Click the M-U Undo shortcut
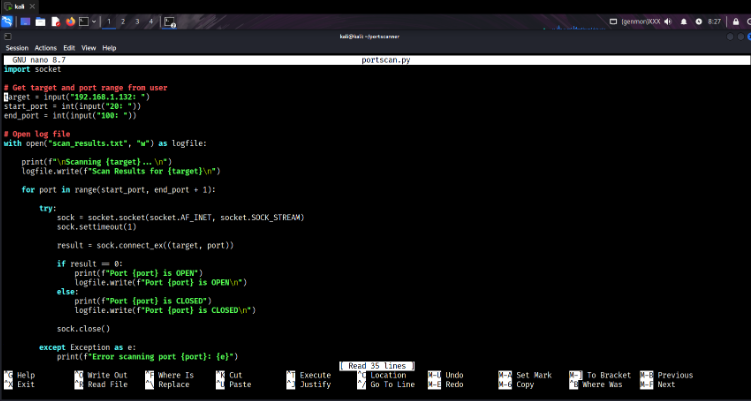Viewport: 751px width, 401px height. [x=445, y=375]
